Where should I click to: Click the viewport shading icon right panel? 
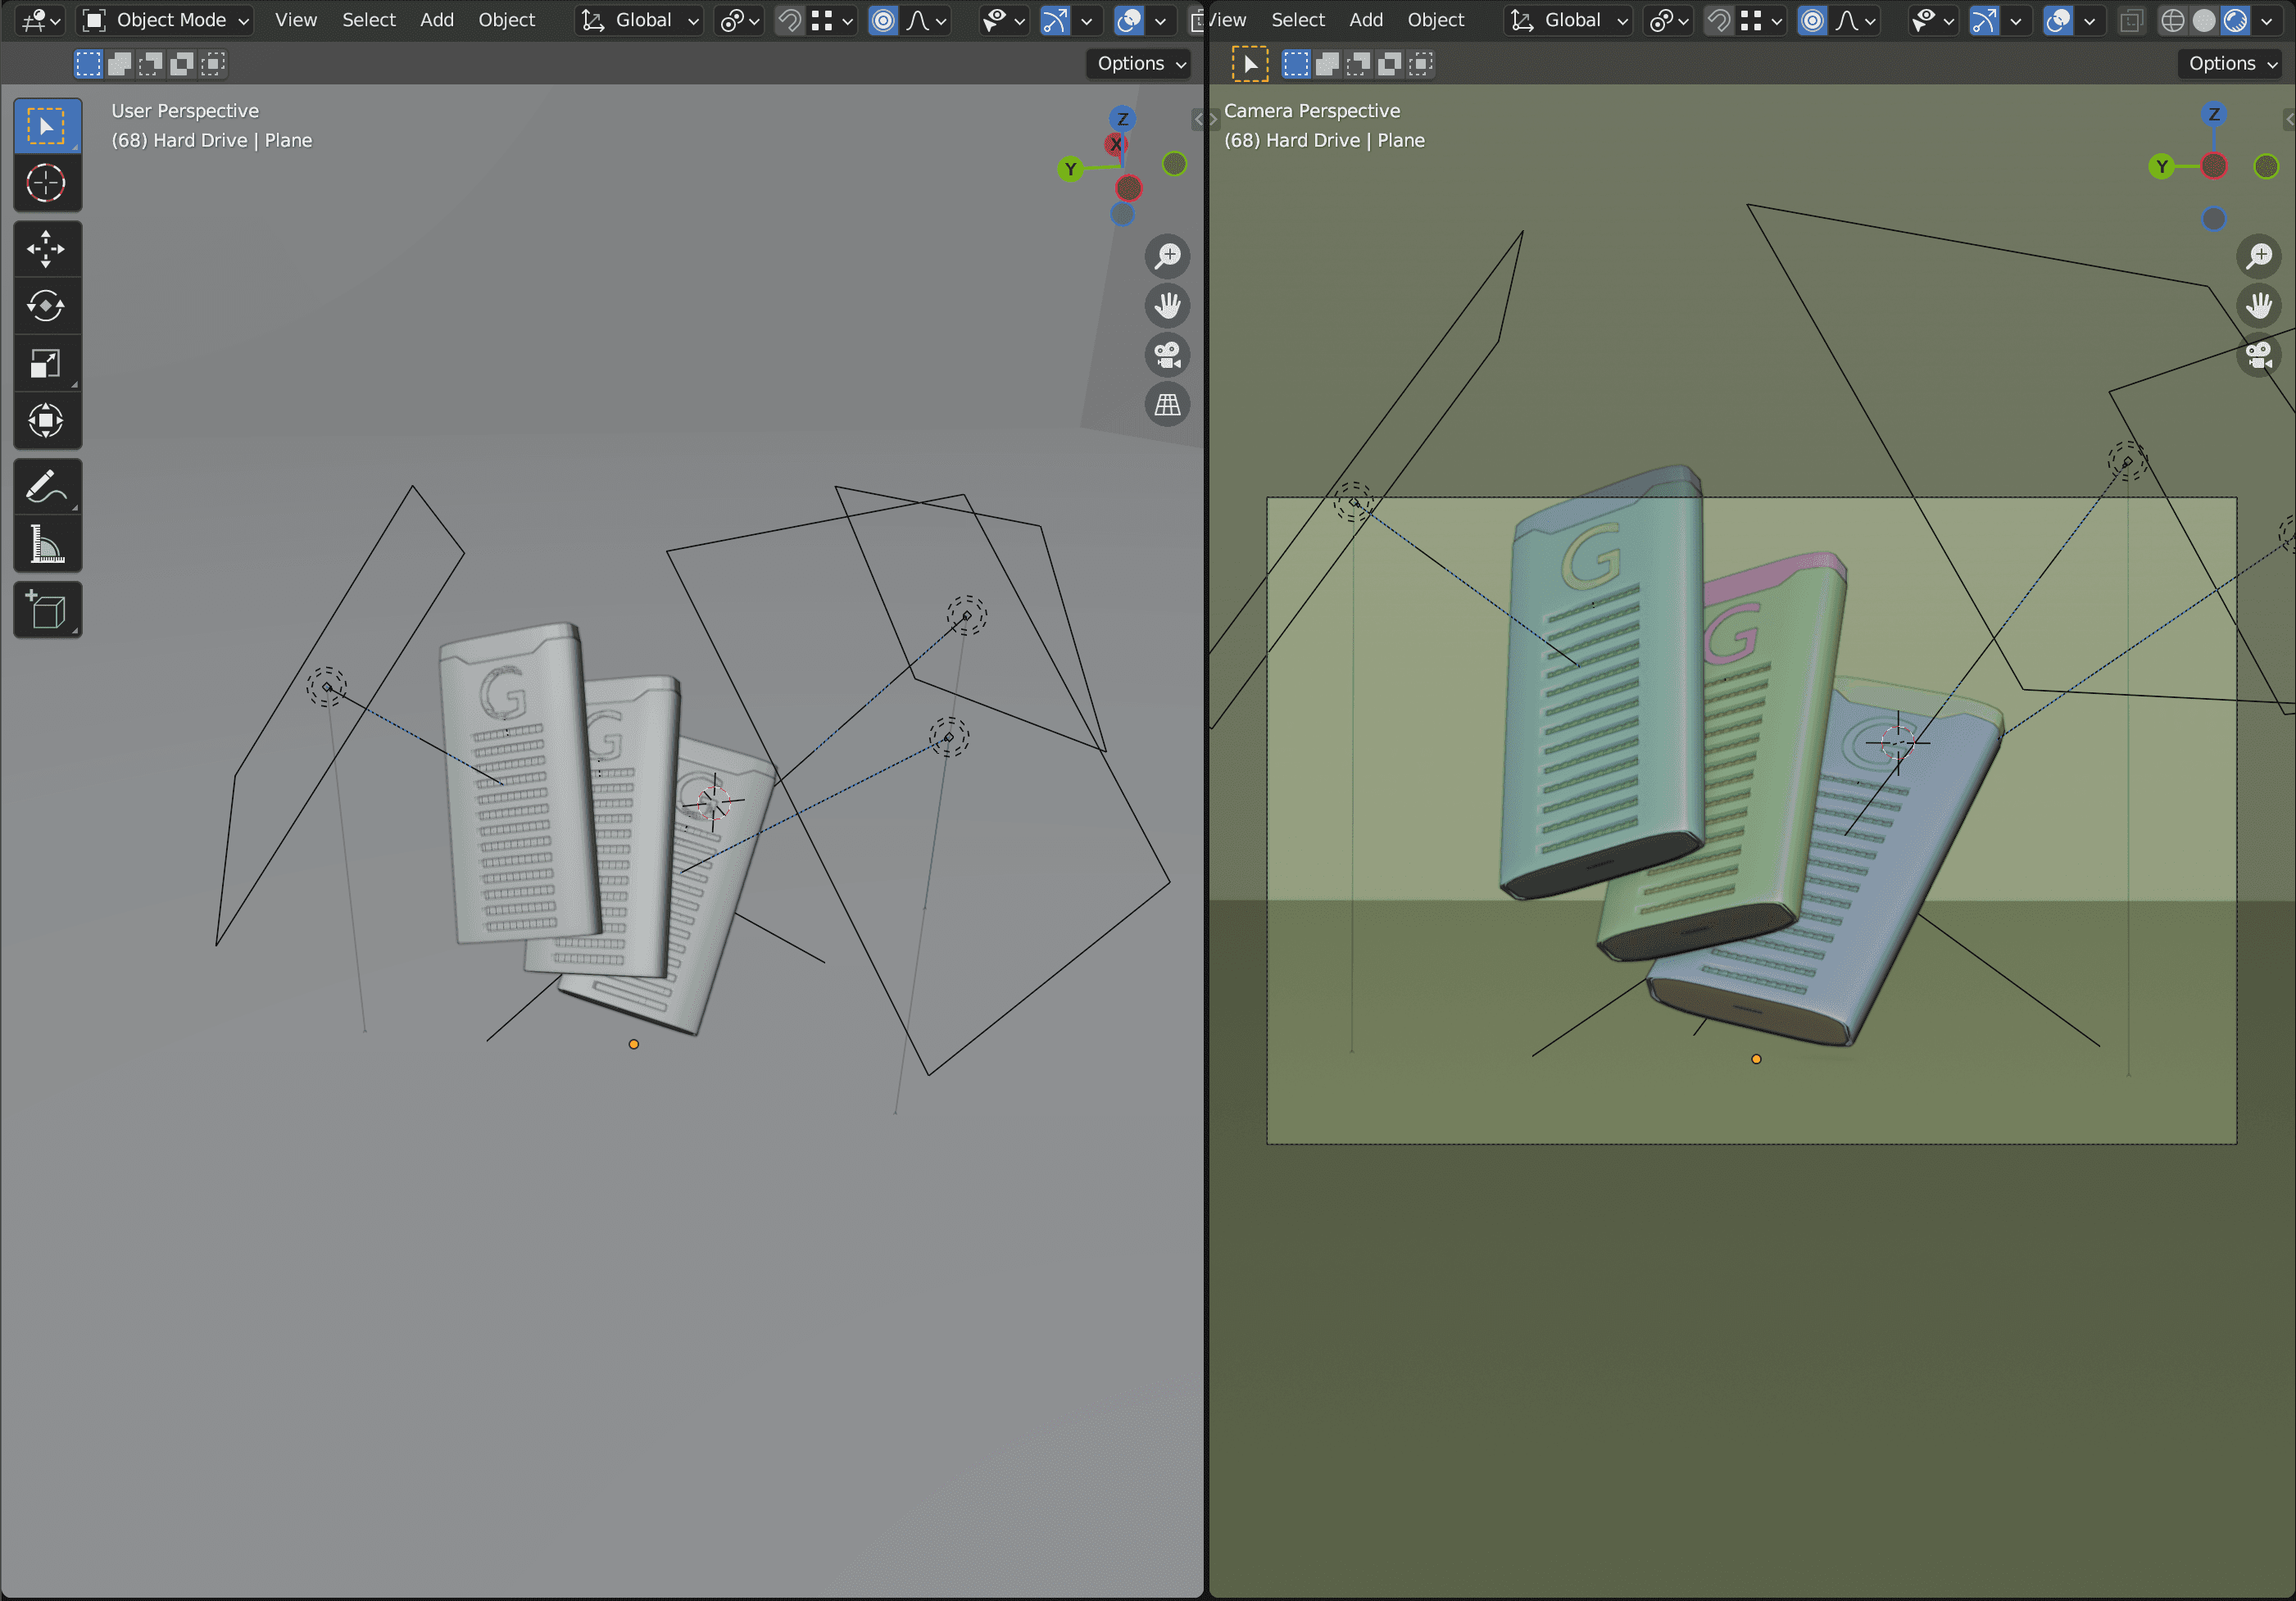click(2235, 17)
